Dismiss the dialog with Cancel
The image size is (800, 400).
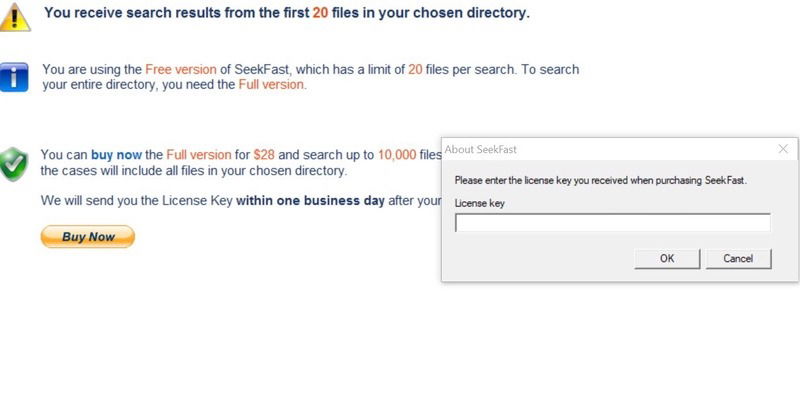click(x=738, y=259)
